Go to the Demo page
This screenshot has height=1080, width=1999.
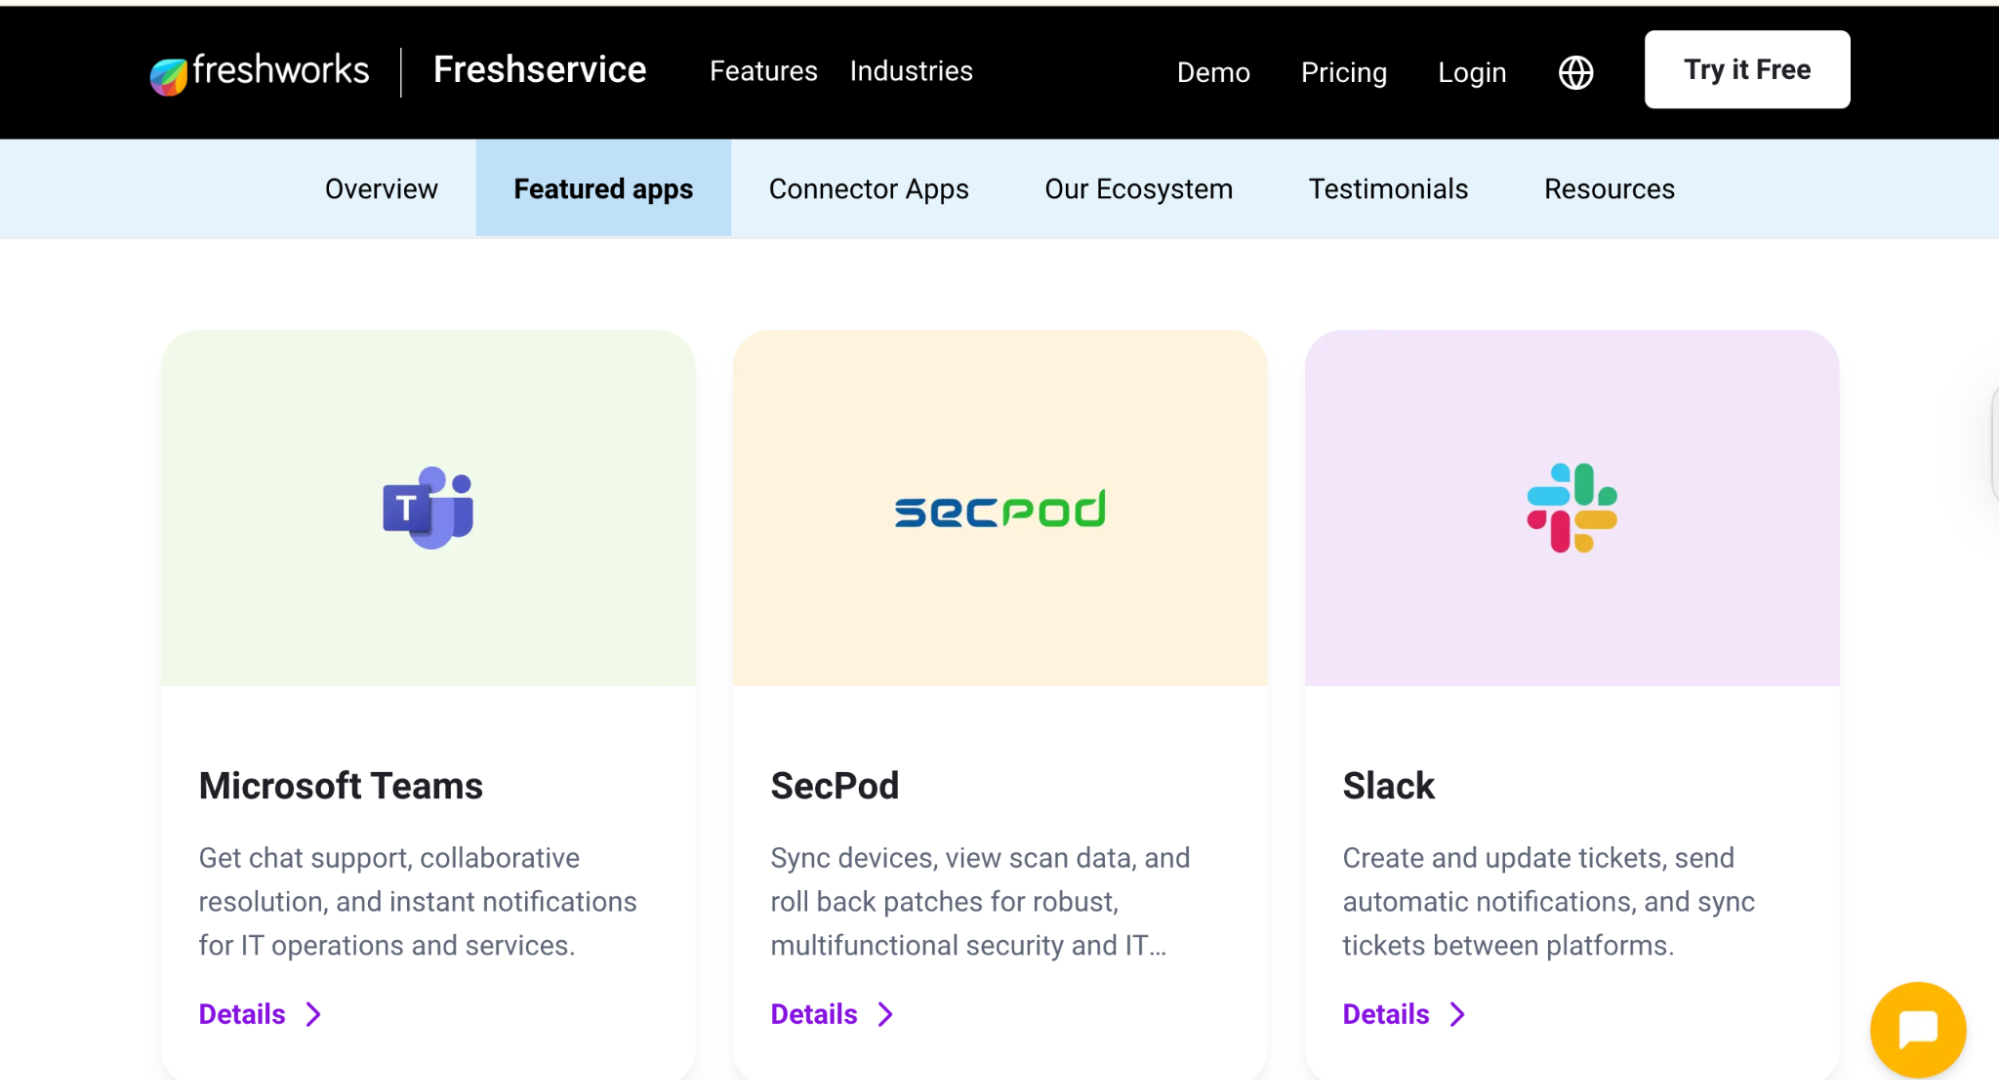[x=1213, y=72]
